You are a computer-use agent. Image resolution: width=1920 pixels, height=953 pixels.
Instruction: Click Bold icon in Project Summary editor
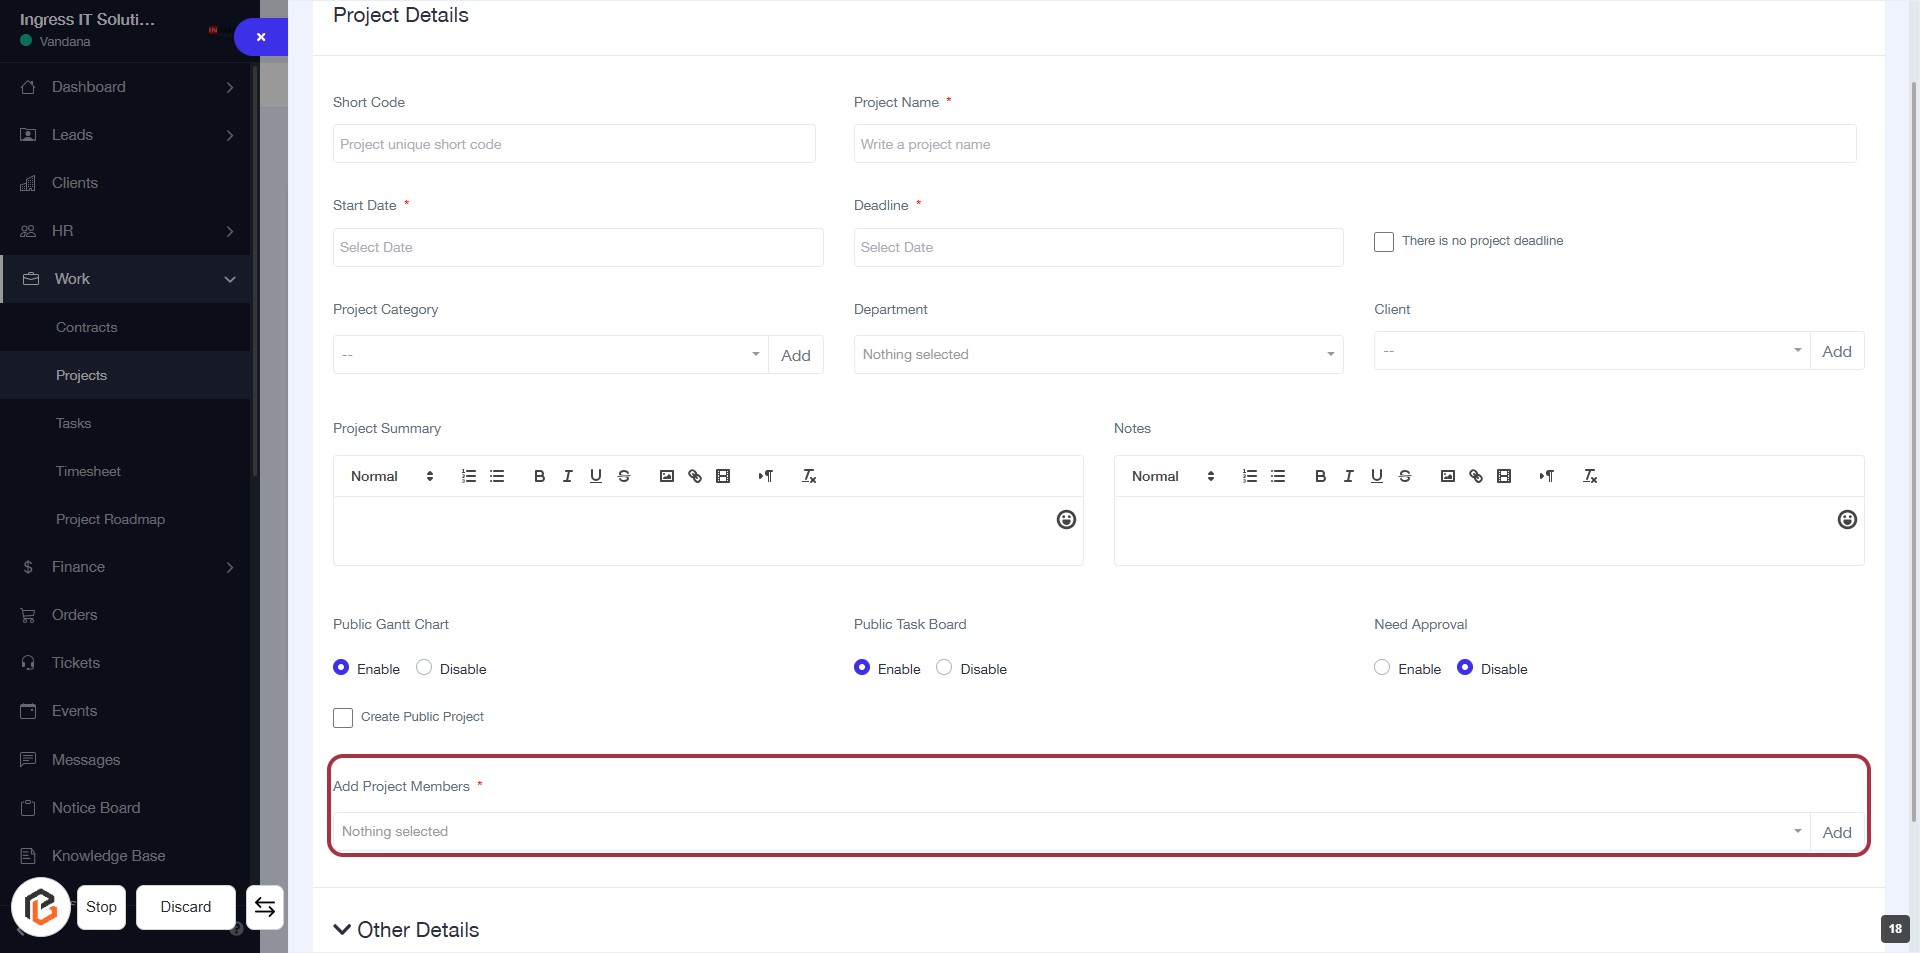coord(539,476)
